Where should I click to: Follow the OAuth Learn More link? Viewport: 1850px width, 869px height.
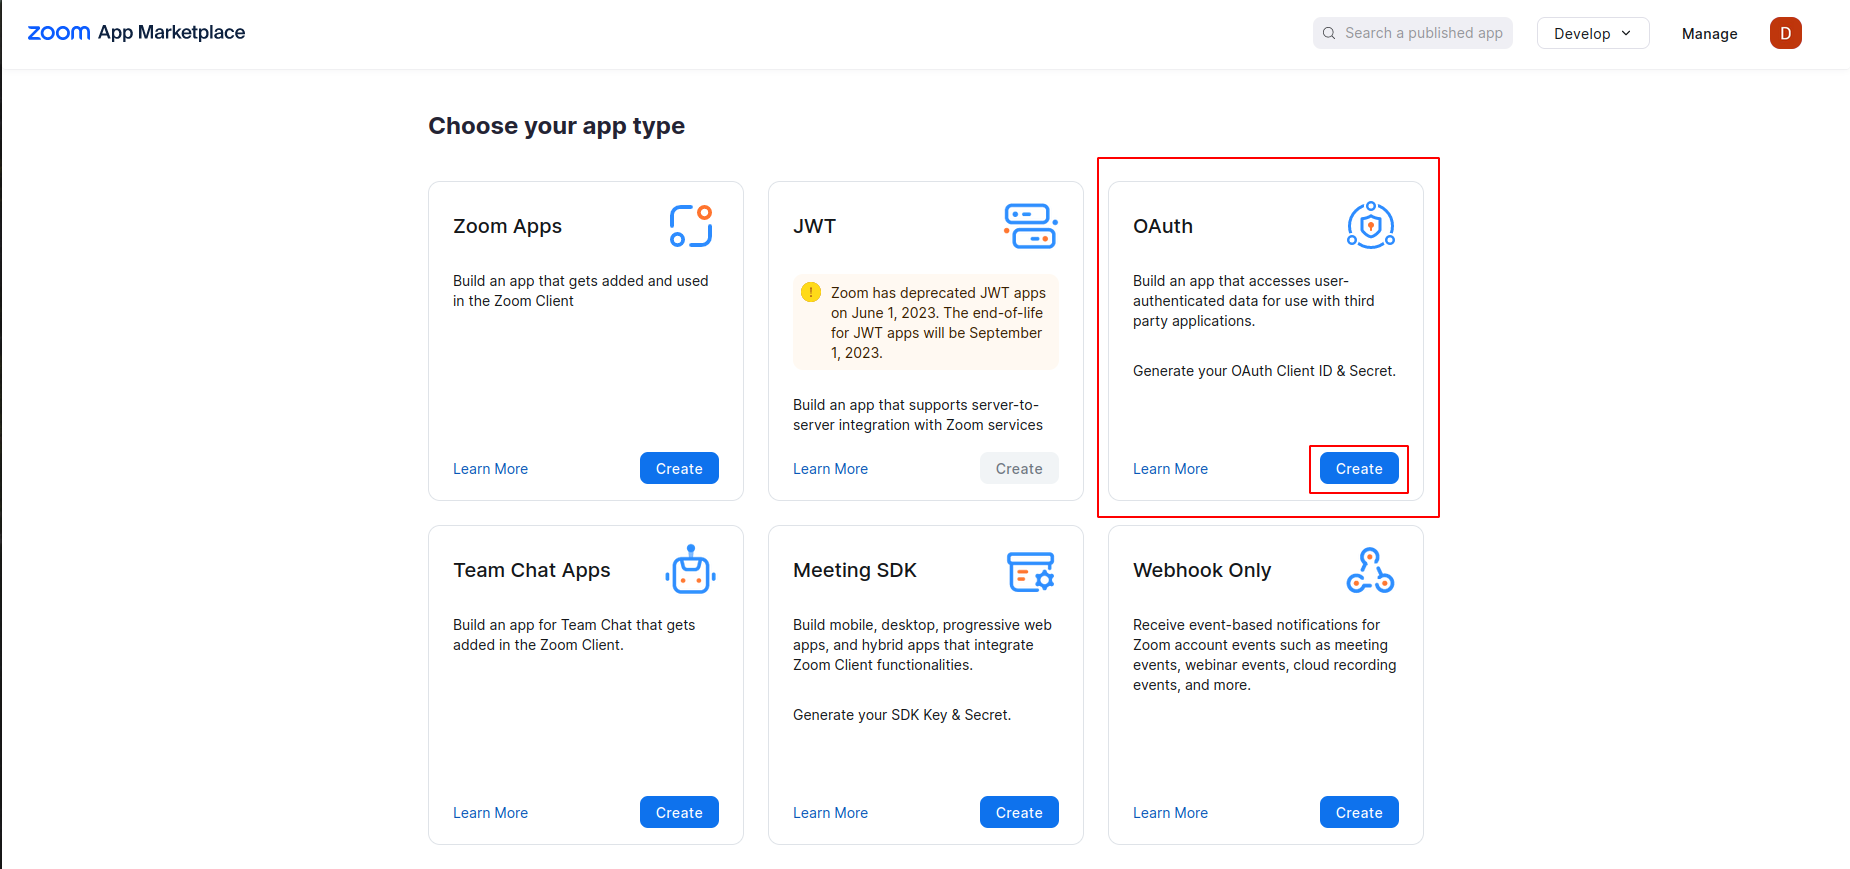click(x=1170, y=469)
